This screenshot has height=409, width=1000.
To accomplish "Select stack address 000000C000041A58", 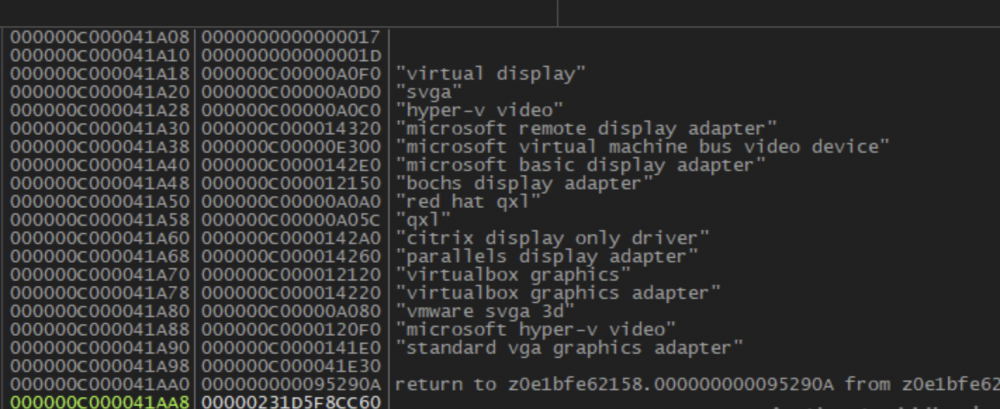I will [99, 220].
